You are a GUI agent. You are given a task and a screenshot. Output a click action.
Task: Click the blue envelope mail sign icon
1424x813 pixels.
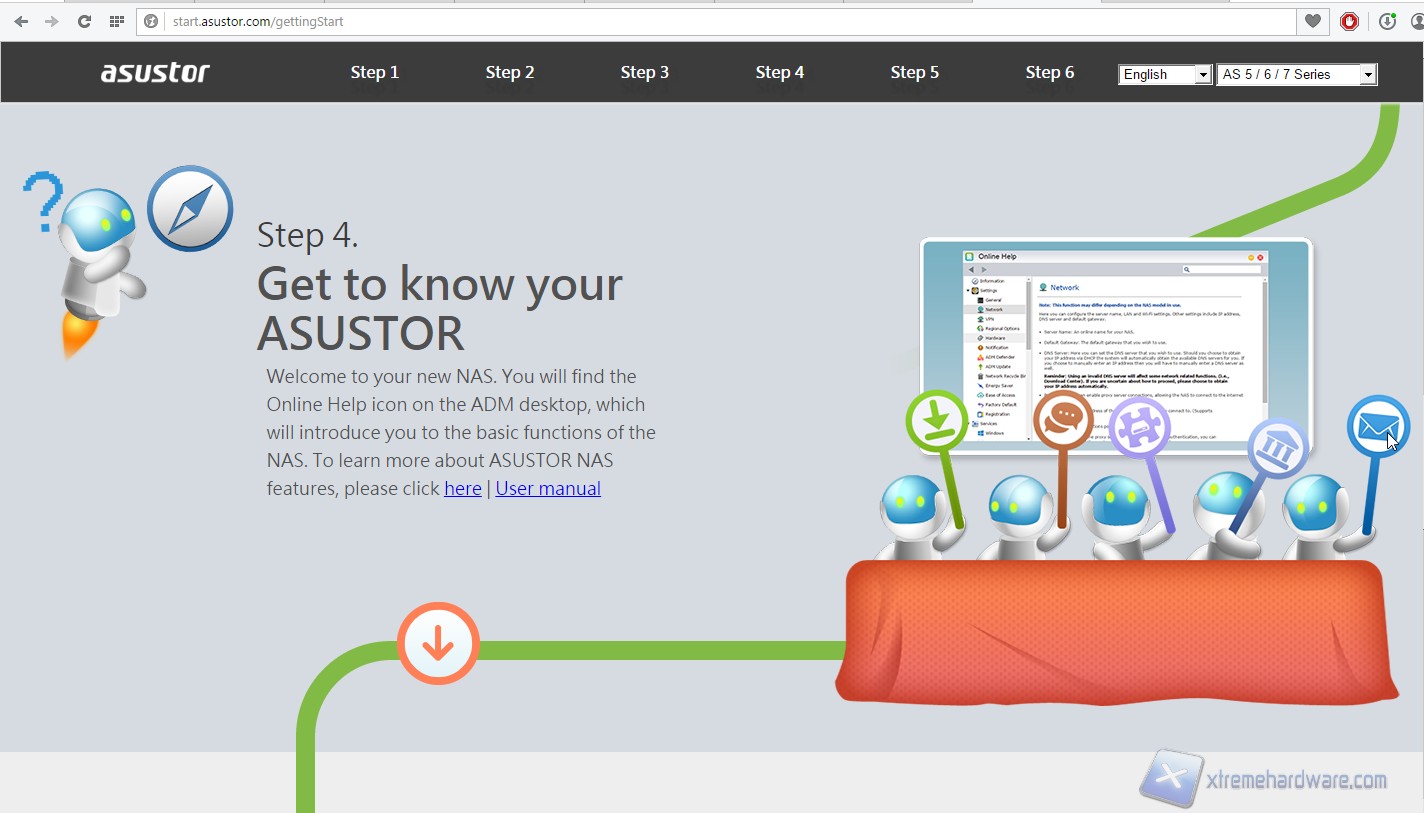pos(1377,426)
